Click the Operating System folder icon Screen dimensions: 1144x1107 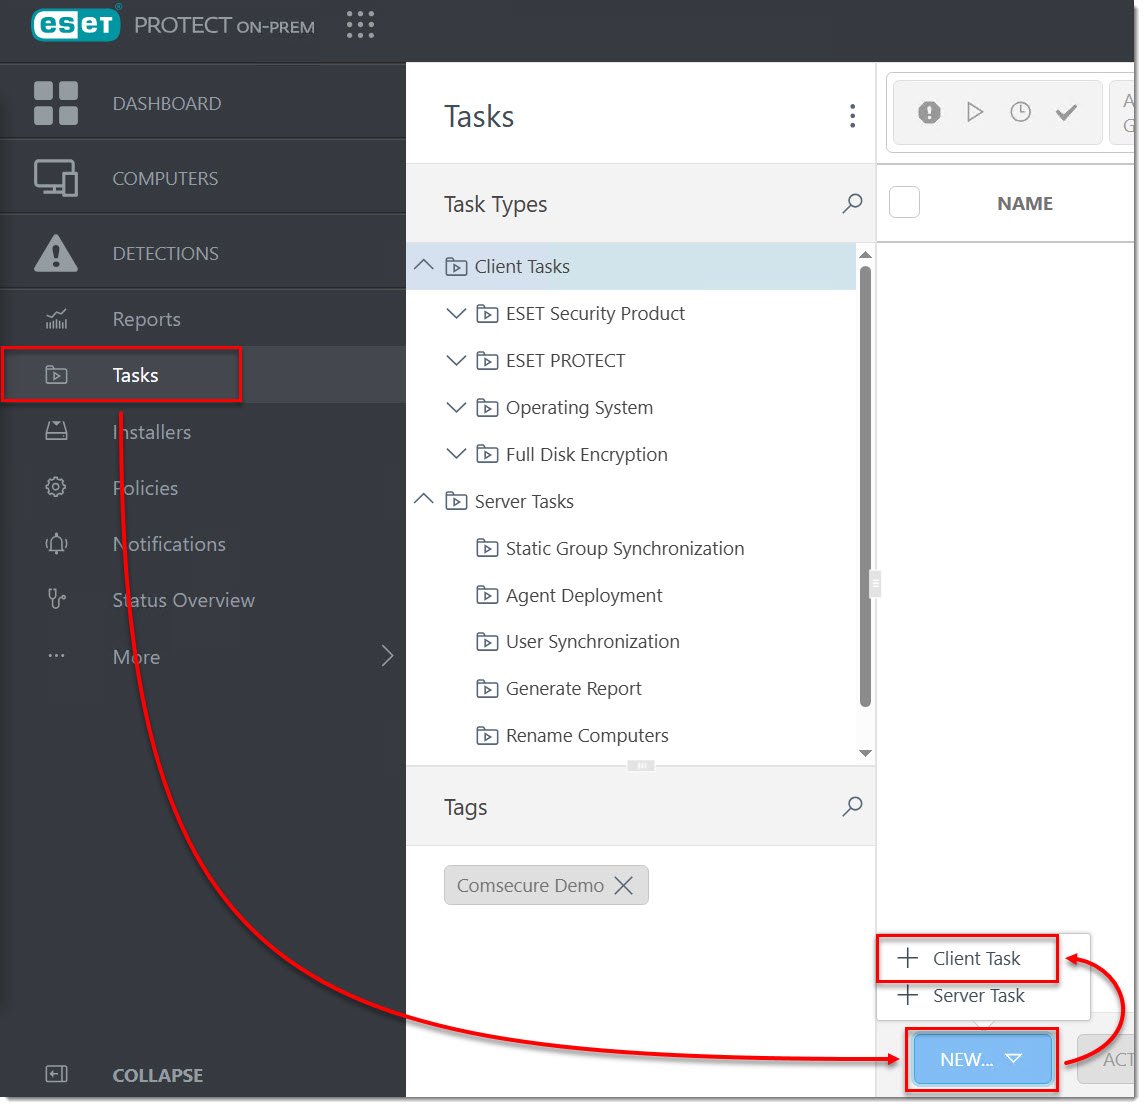coord(487,407)
